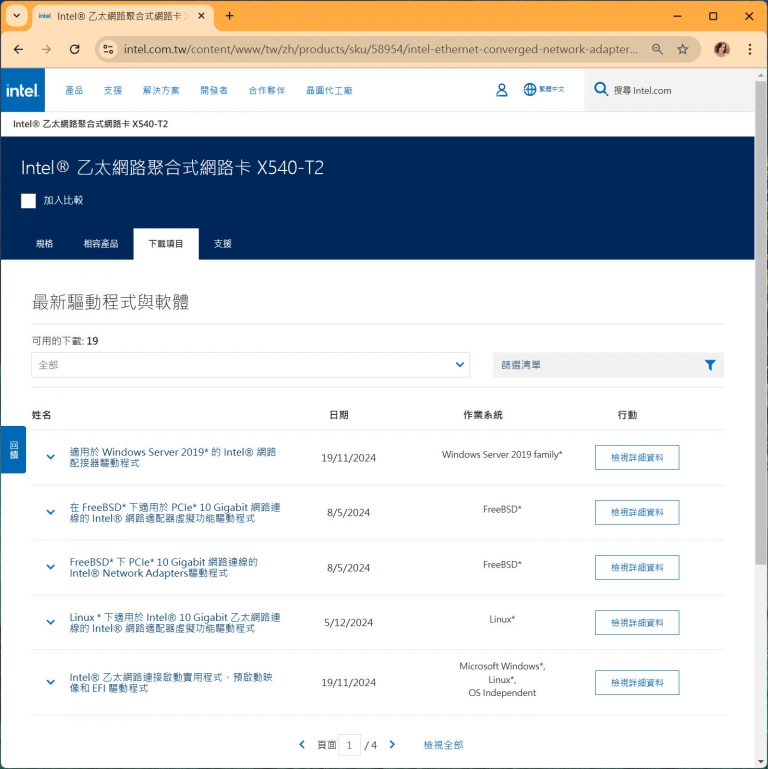The width and height of the screenshot is (768, 769).
Task: View details for the Linux driver
Action: pos(637,622)
